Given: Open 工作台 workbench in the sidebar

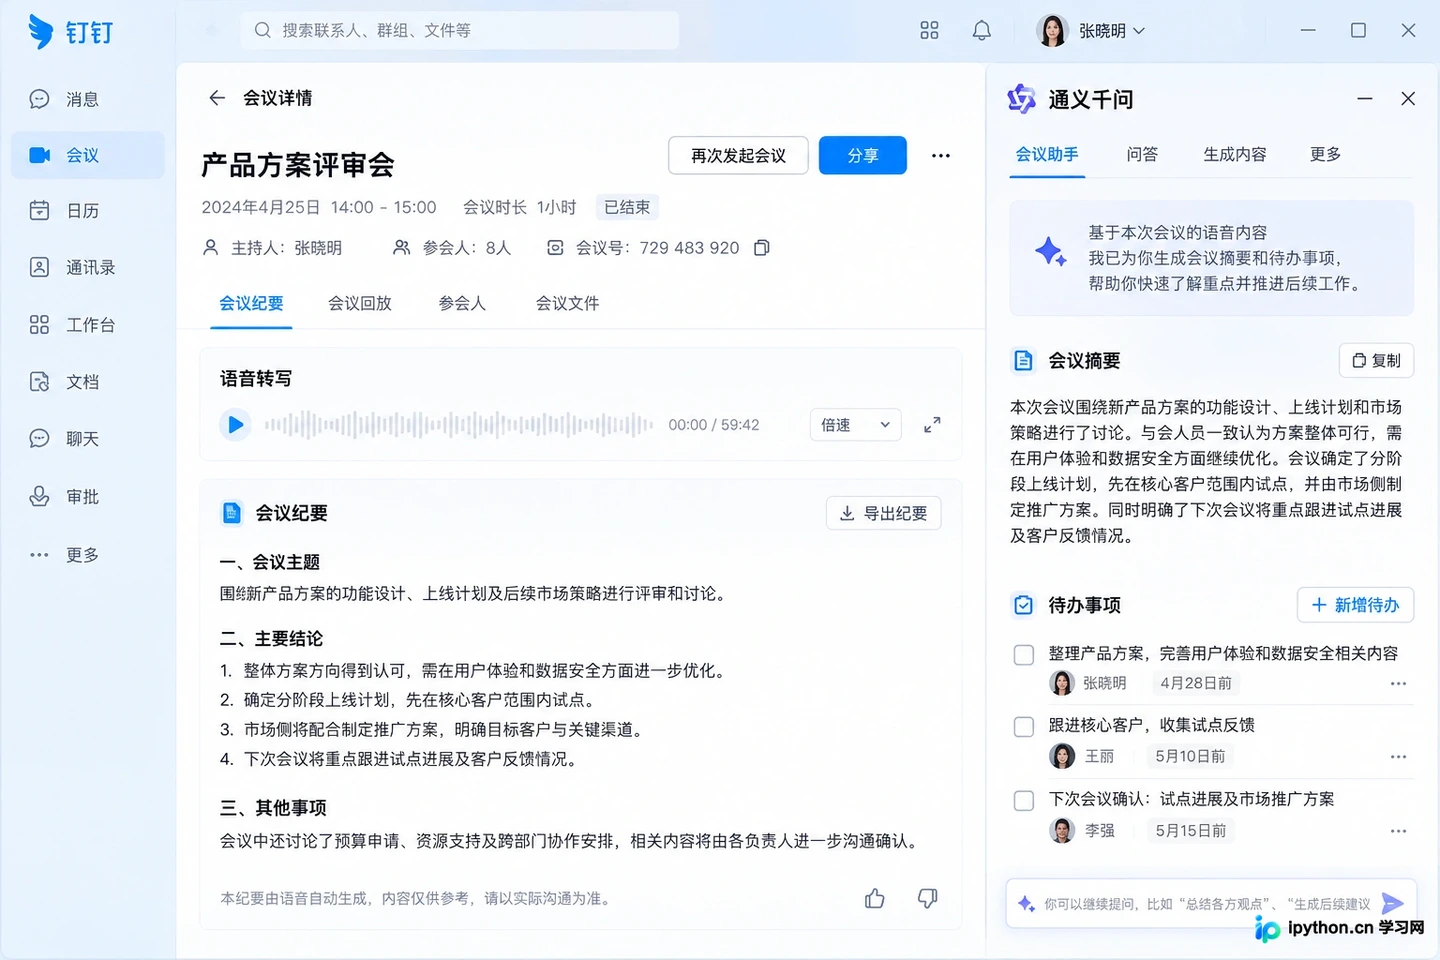Looking at the screenshot, I should coord(87,325).
